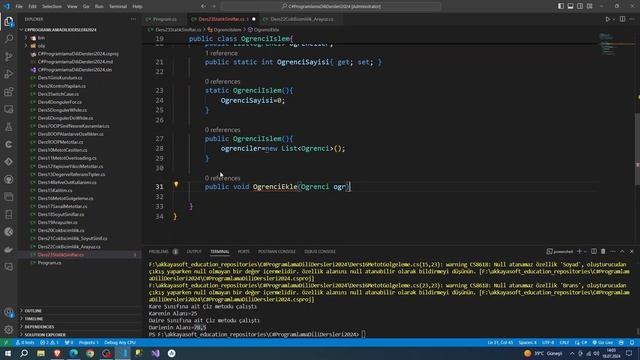This screenshot has width=640, height=360.
Task: Open editor more actions ellipsis
Action: click(x=632, y=19)
